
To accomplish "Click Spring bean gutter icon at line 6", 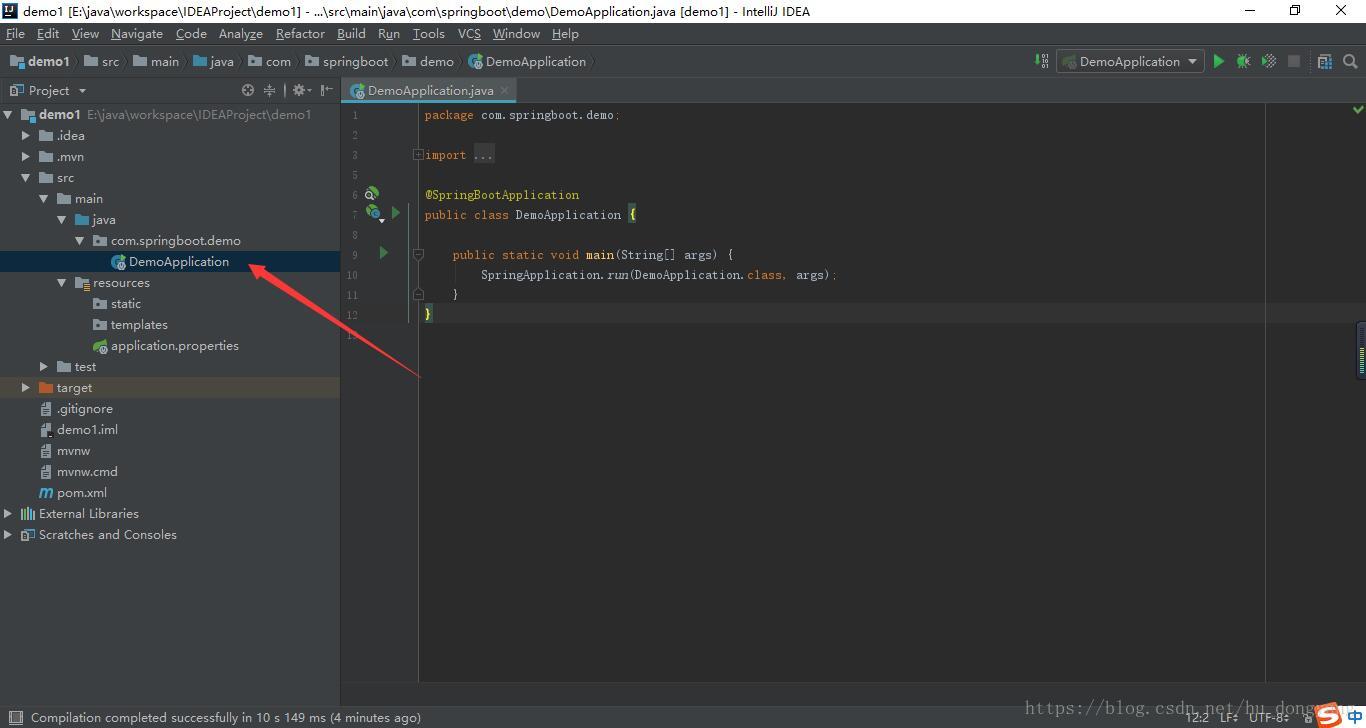I will point(371,194).
